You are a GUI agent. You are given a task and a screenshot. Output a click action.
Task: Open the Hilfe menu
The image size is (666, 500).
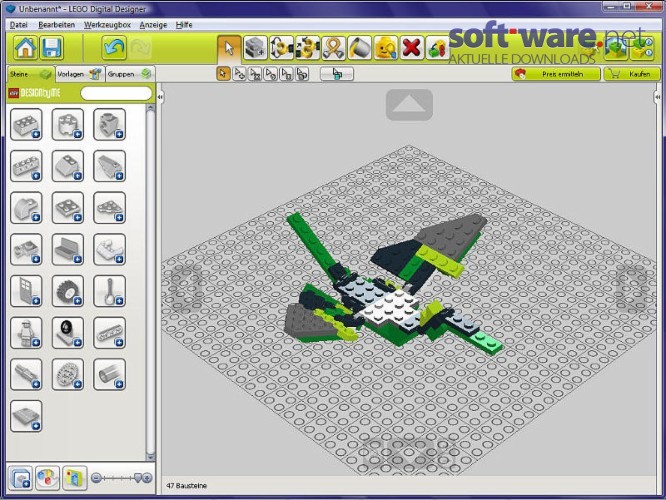pyautogui.click(x=184, y=25)
